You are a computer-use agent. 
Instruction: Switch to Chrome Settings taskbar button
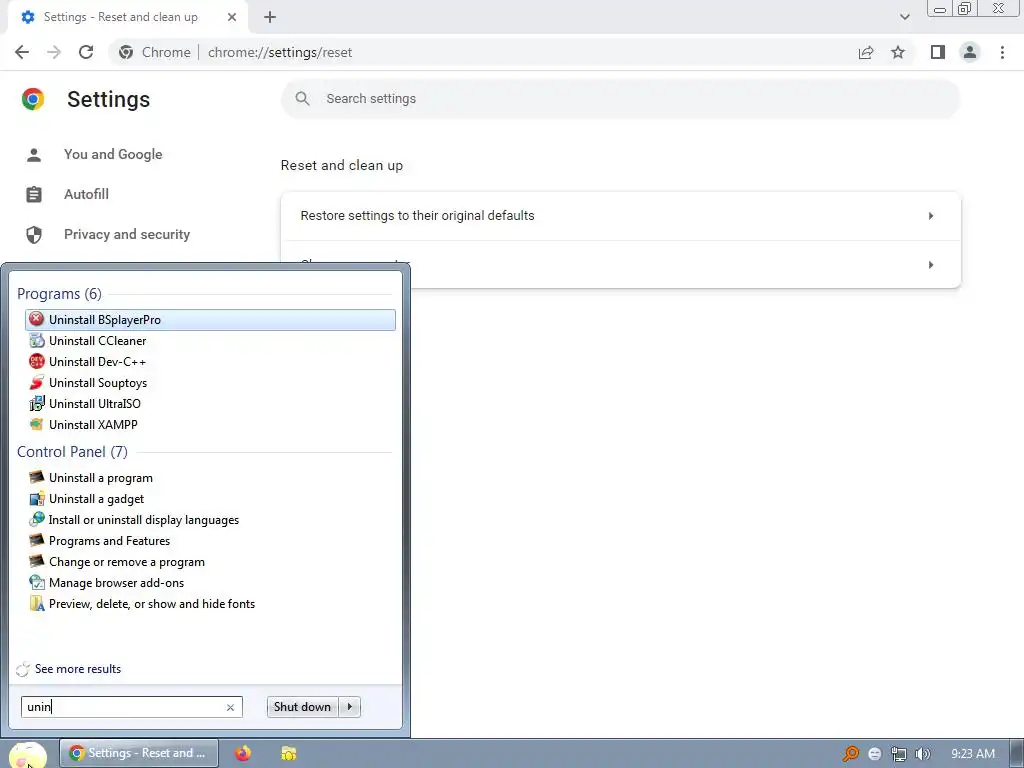pyautogui.click(x=139, y=754)
